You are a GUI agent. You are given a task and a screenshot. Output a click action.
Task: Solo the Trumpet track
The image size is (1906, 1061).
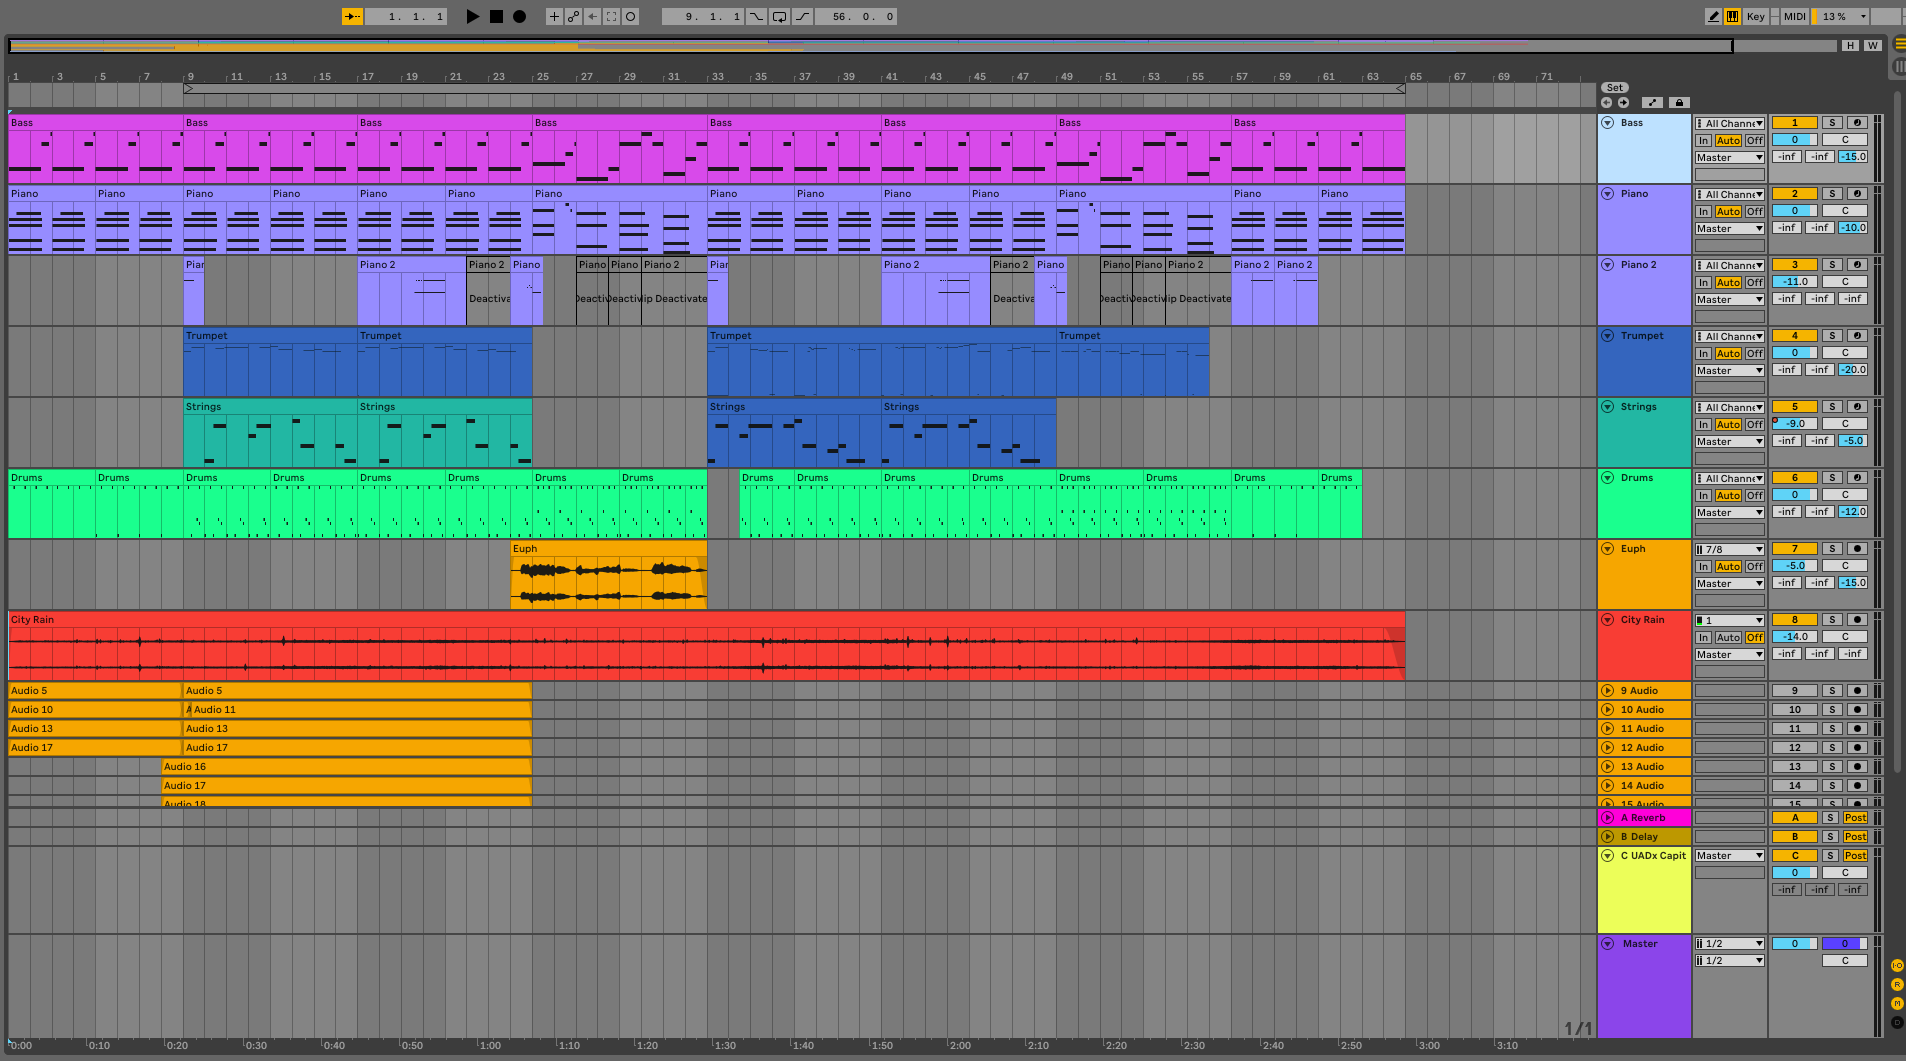click(x=1832, y=335)
